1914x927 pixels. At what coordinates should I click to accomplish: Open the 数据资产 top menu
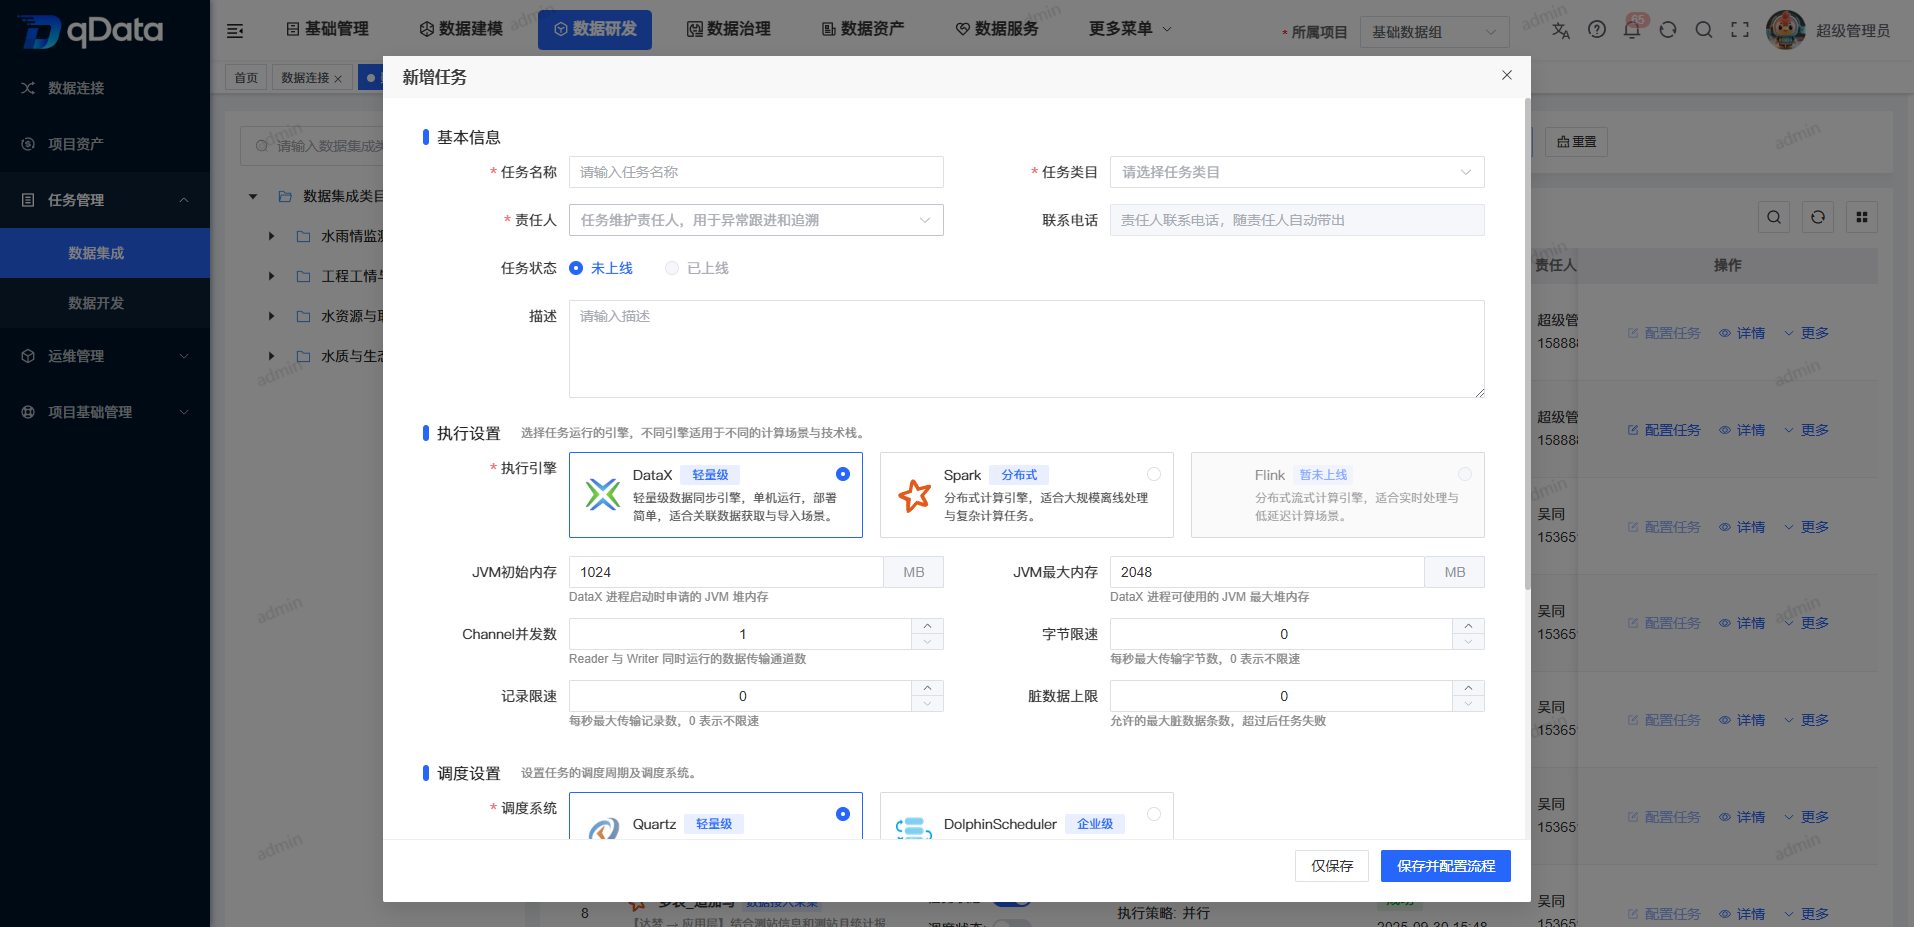[x=863, y=29]
